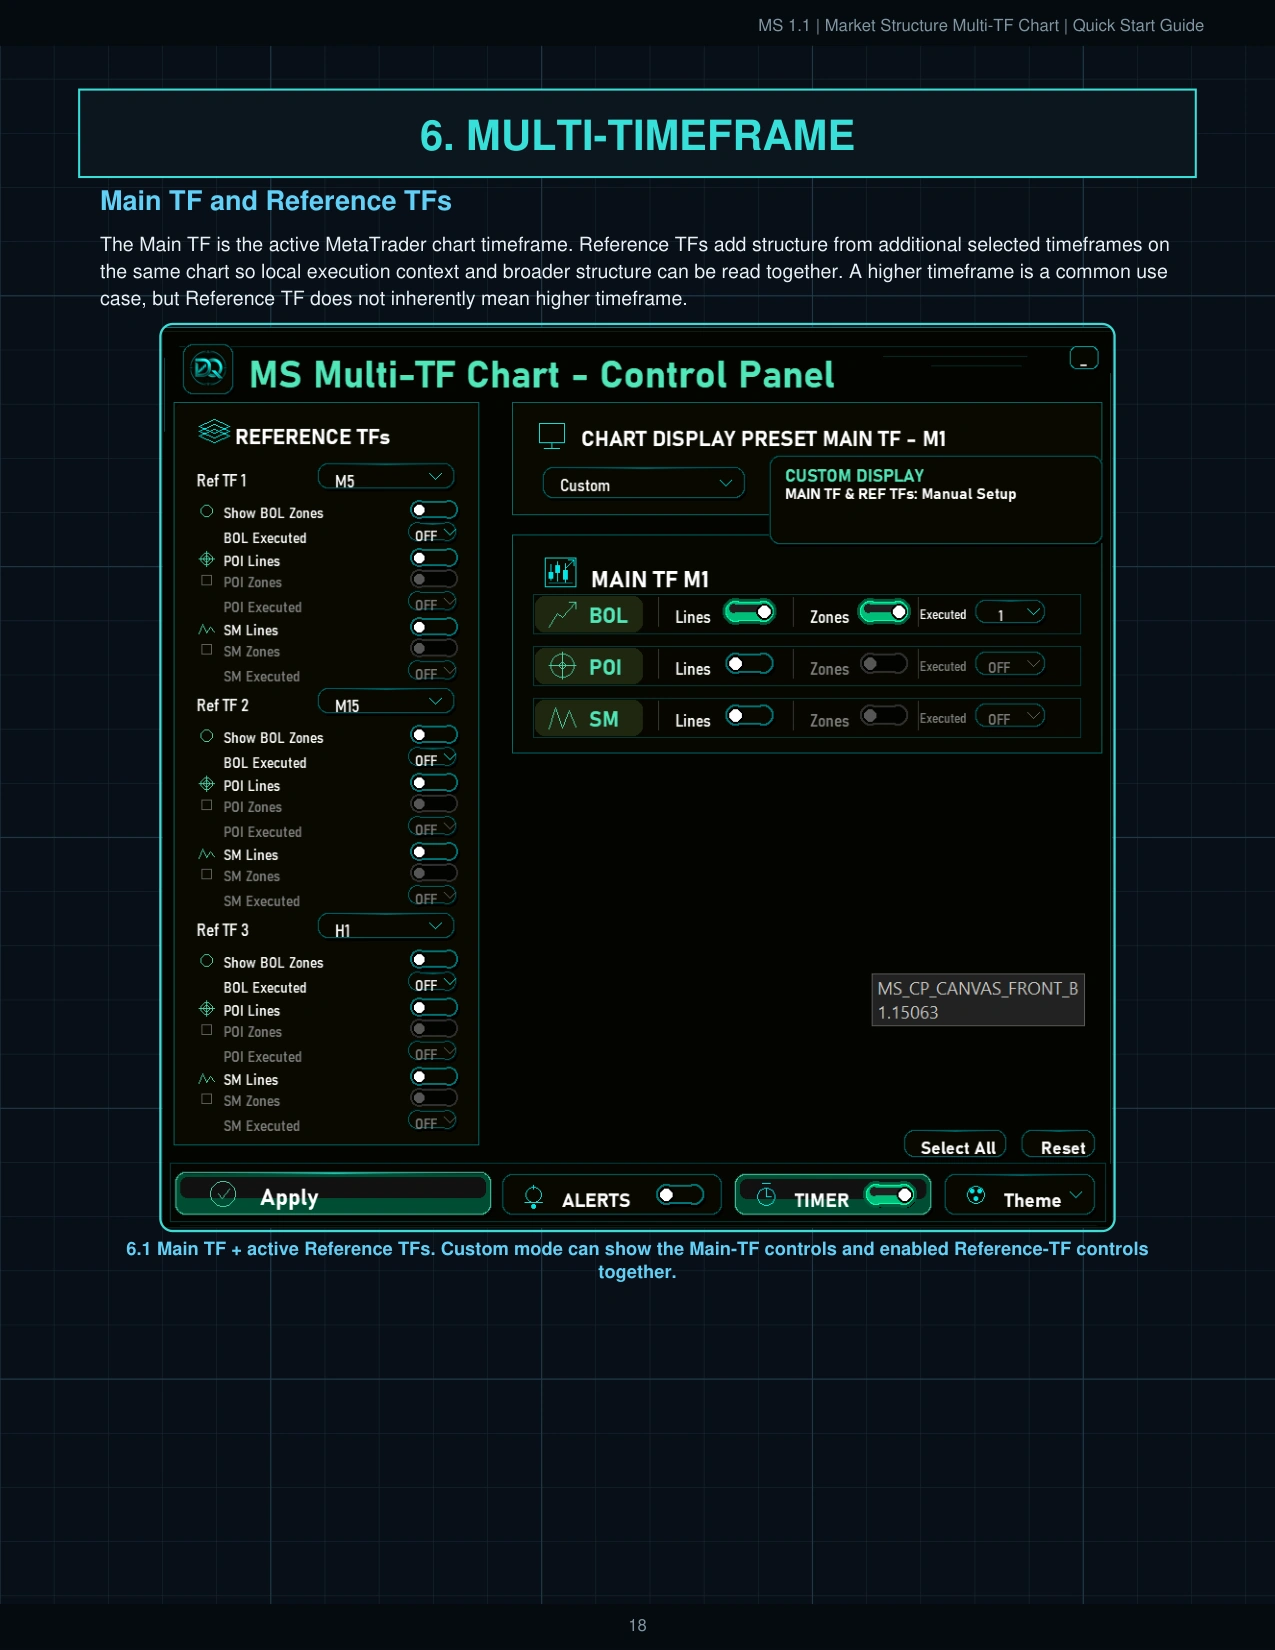Viewport: 1275px width, 1650px height.
Task: Click the MS_CP_CANVAS_FRONT_B tooltip text
Action: click(x=977, y=989)
